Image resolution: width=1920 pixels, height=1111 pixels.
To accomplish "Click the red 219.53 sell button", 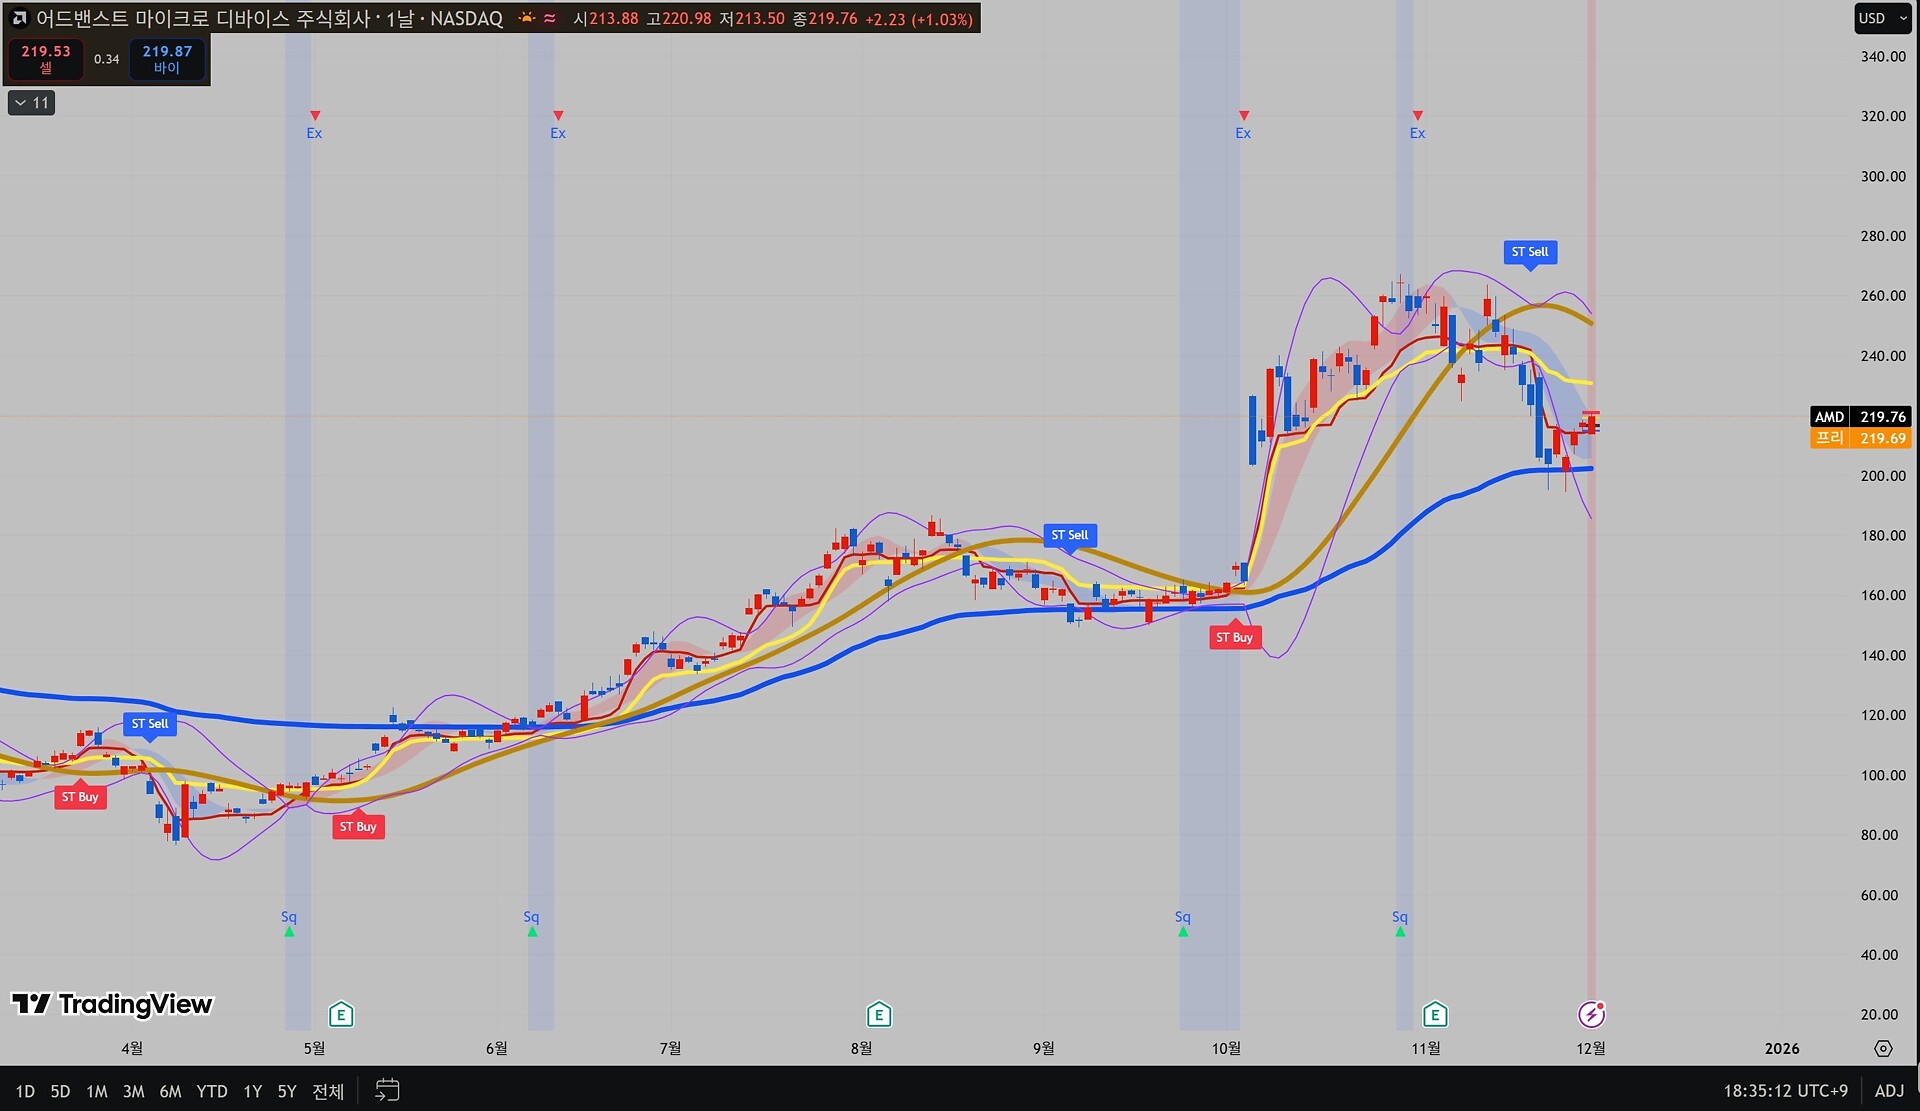I will pyautogui.click(x=46, y=59).
